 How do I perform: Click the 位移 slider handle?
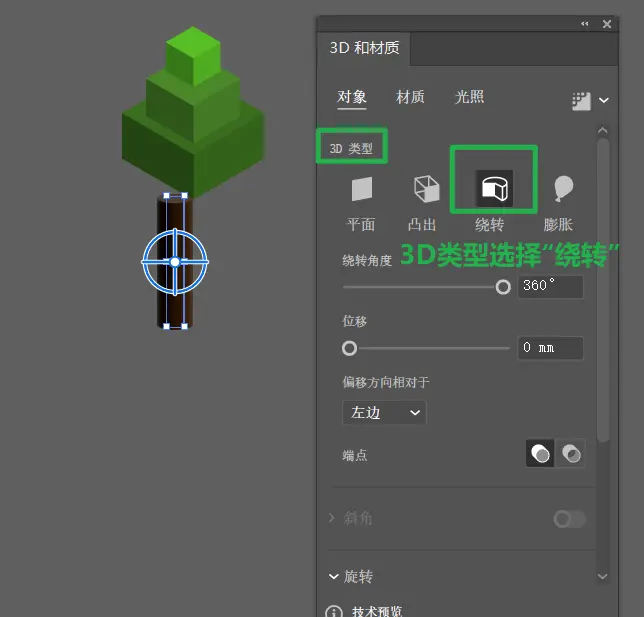click(350, 348)
